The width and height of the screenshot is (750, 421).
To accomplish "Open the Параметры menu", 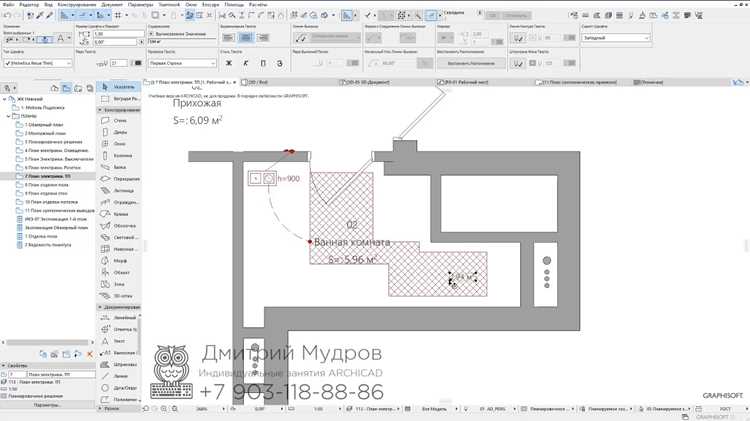I will tap(141, 4).
